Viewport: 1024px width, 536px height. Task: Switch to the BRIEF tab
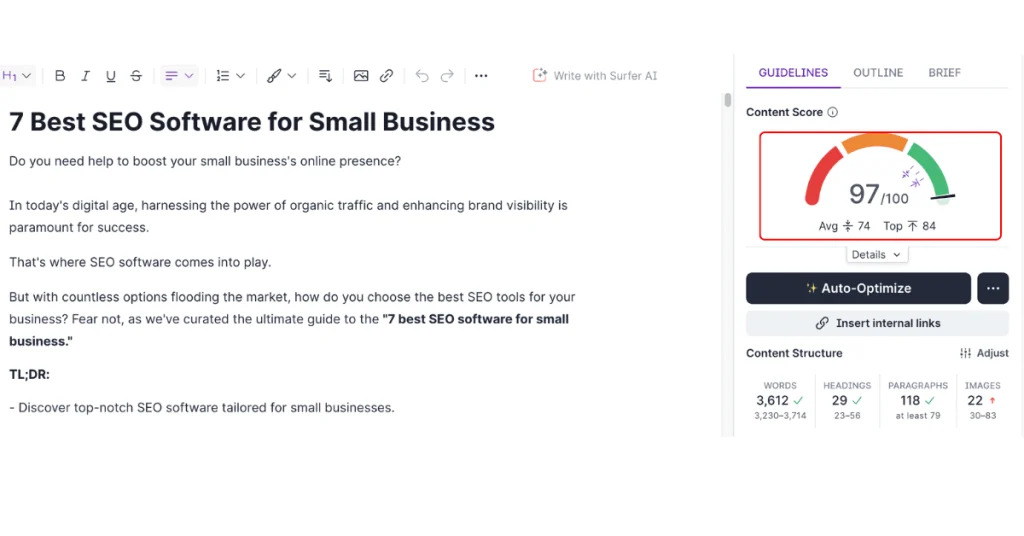click(x=944, y=72)
